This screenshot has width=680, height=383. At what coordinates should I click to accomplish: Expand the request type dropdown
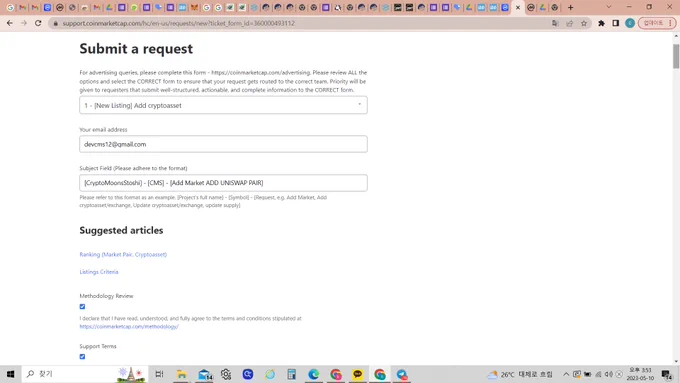pyautogui.click(x=223, y=105)
